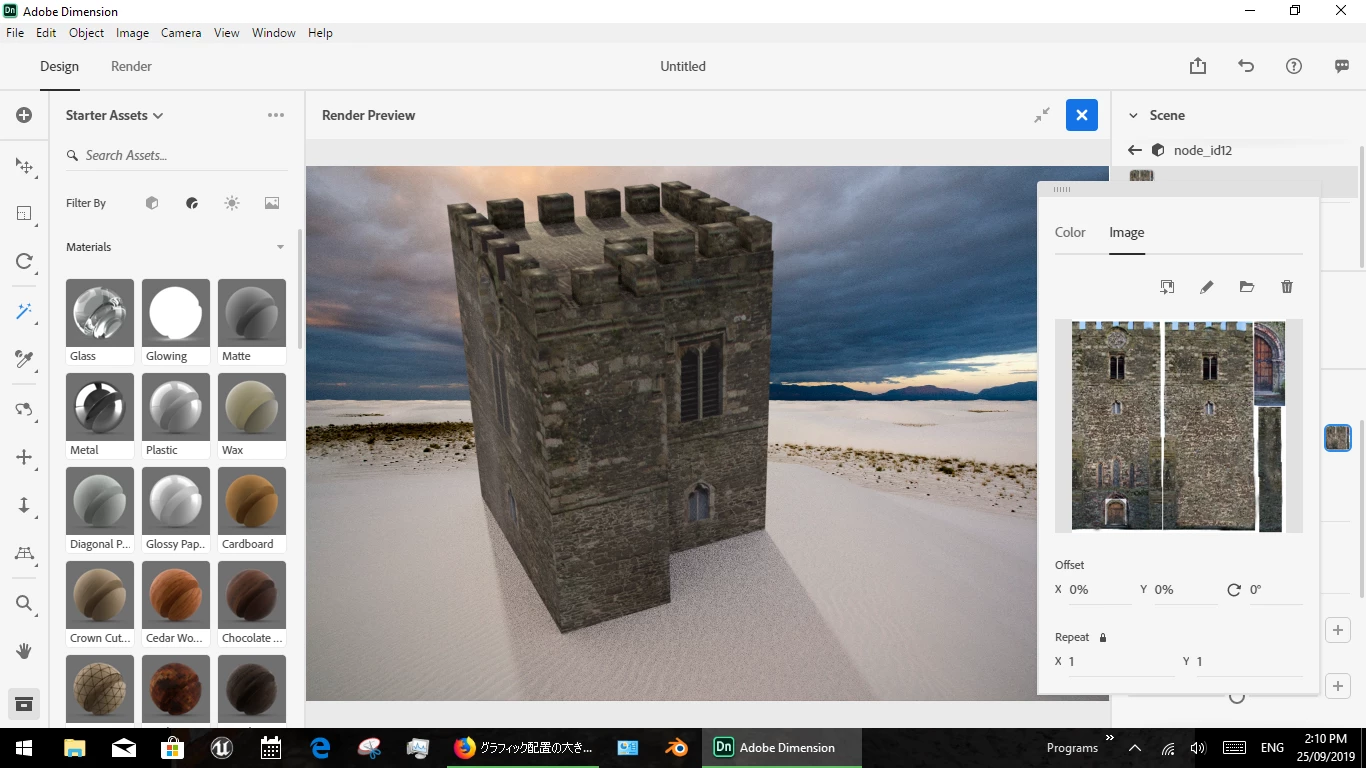Screen dimensions: 1366x768
Task: Select the Select and Rotate tool
Action: click(x=24, y=261)
